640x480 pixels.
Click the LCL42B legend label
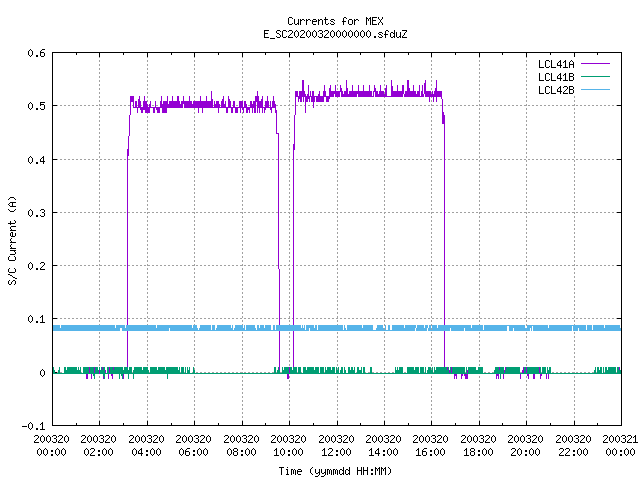[x=556, y=90]
